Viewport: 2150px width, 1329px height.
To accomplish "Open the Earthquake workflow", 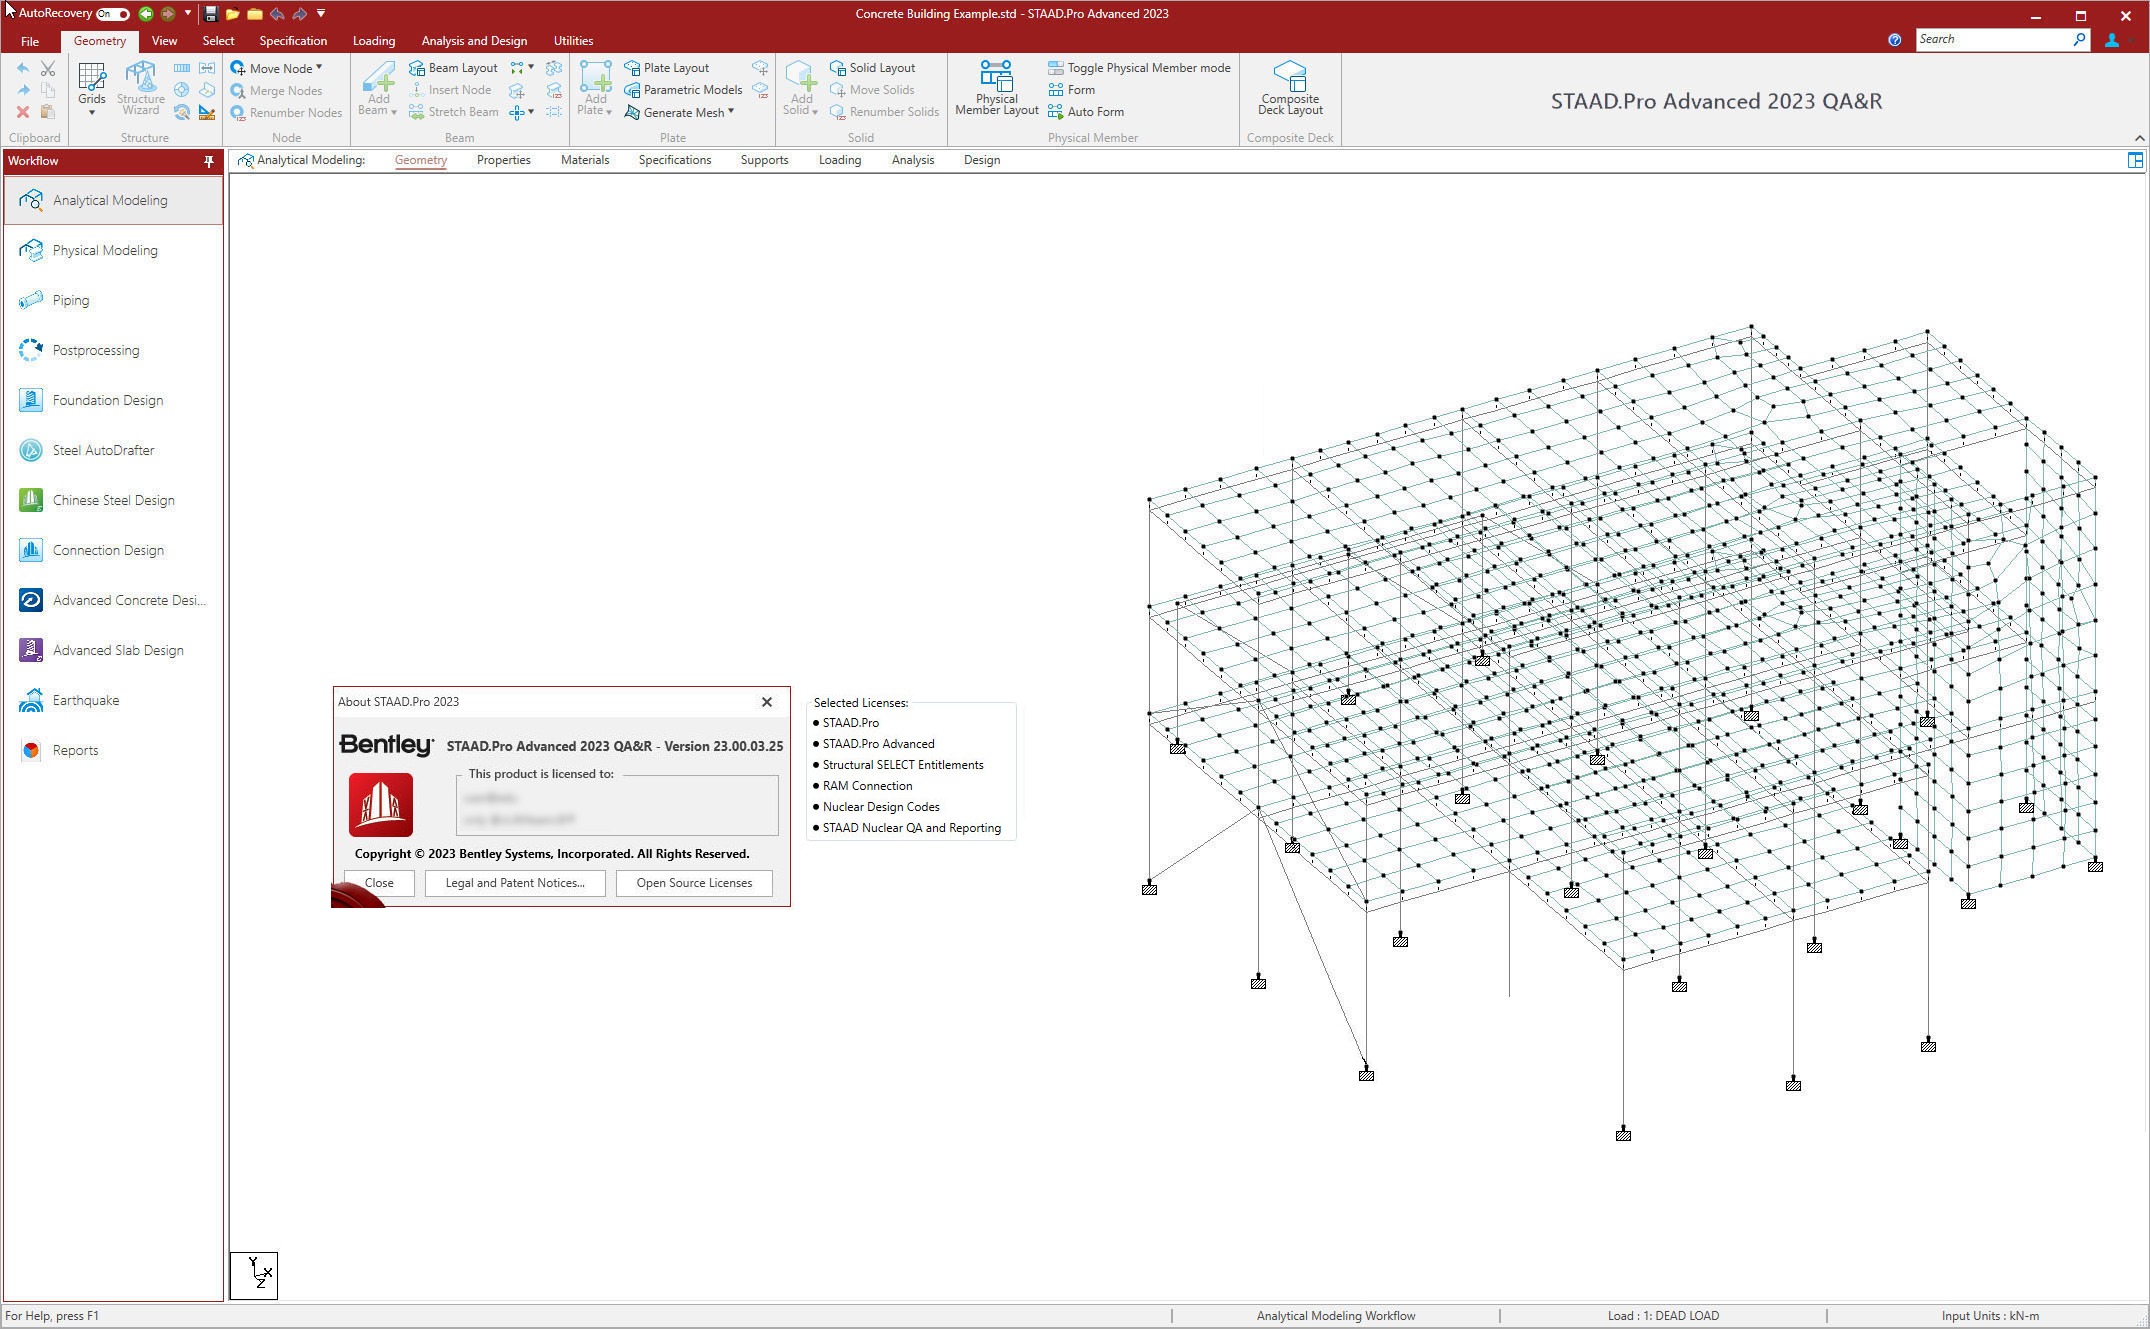I will pos(113,700).
